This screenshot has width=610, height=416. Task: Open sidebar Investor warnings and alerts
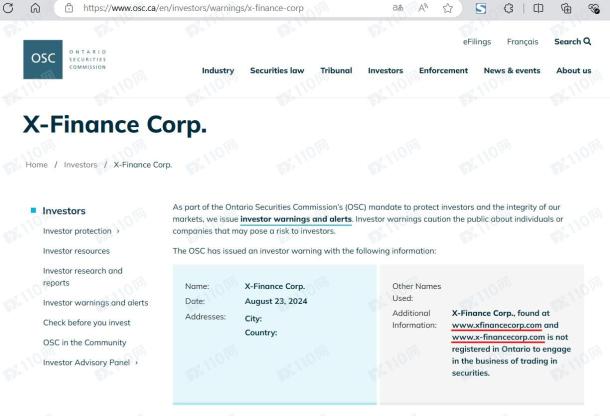(x=96, y=303)
